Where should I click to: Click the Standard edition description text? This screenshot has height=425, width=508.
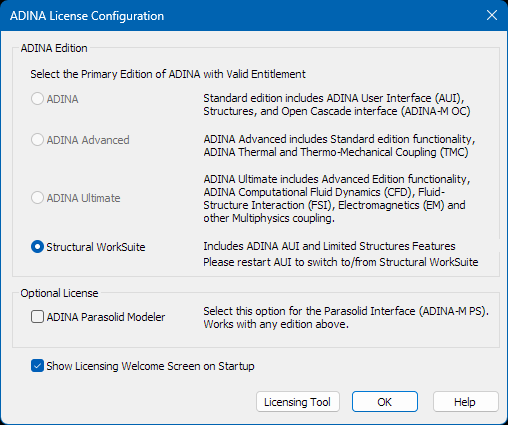click(x=337, y=105)
